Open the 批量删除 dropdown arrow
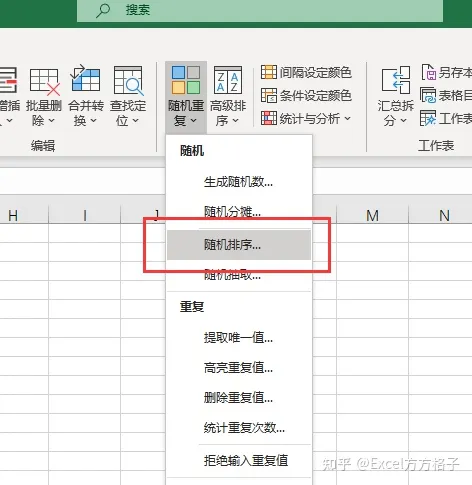 coord(52,120)
